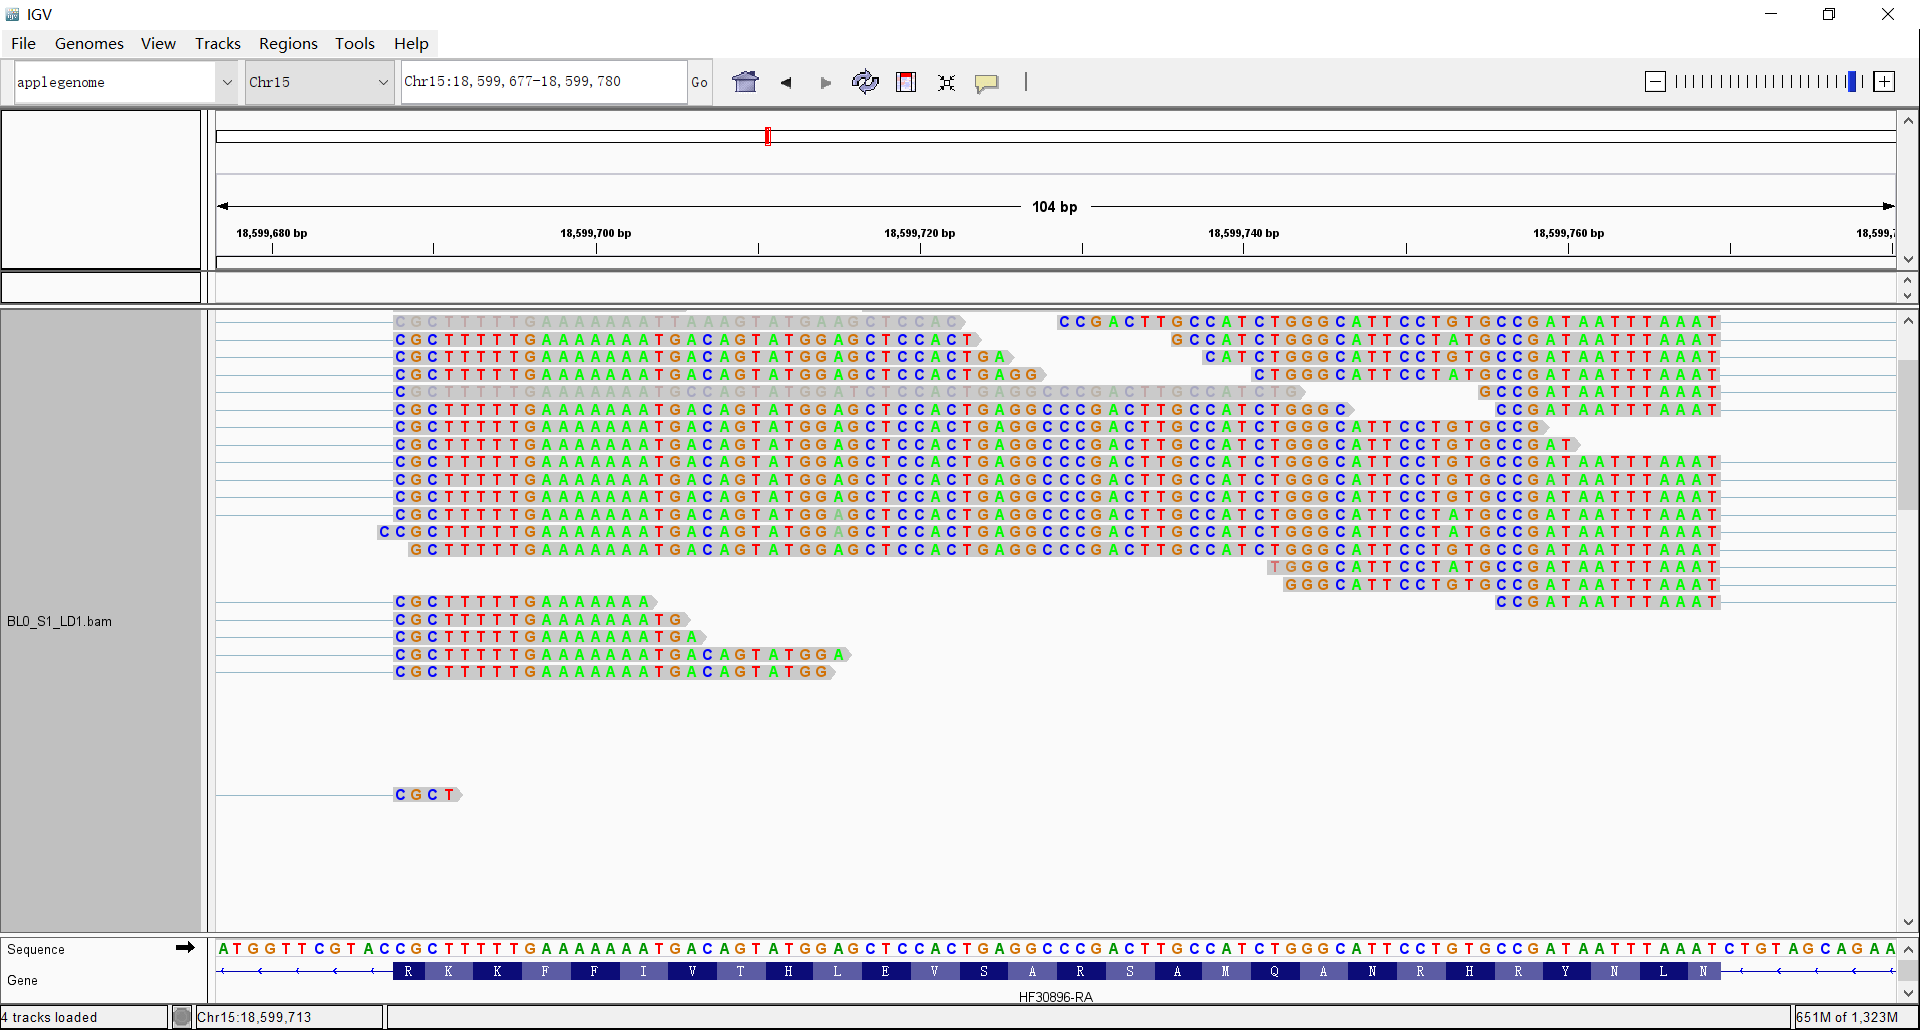The width and height of the screenshot is (1920, 1030).
Task: Open the Tools menu
Action: coord(355,43)
